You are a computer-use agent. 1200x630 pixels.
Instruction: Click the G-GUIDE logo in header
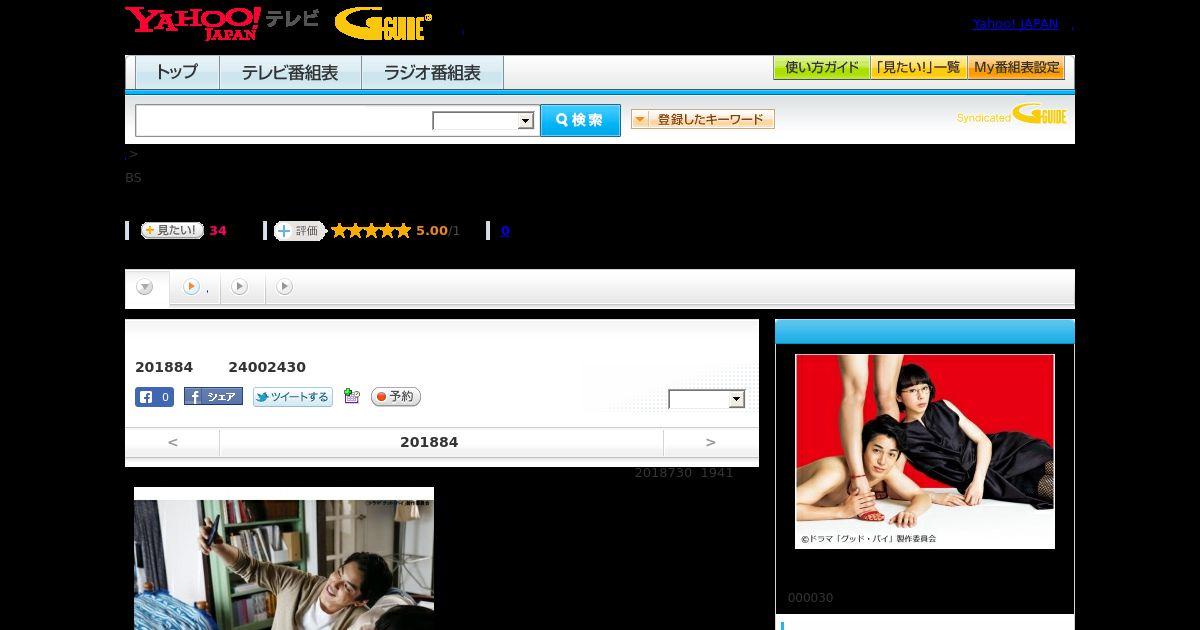(383, 24)
